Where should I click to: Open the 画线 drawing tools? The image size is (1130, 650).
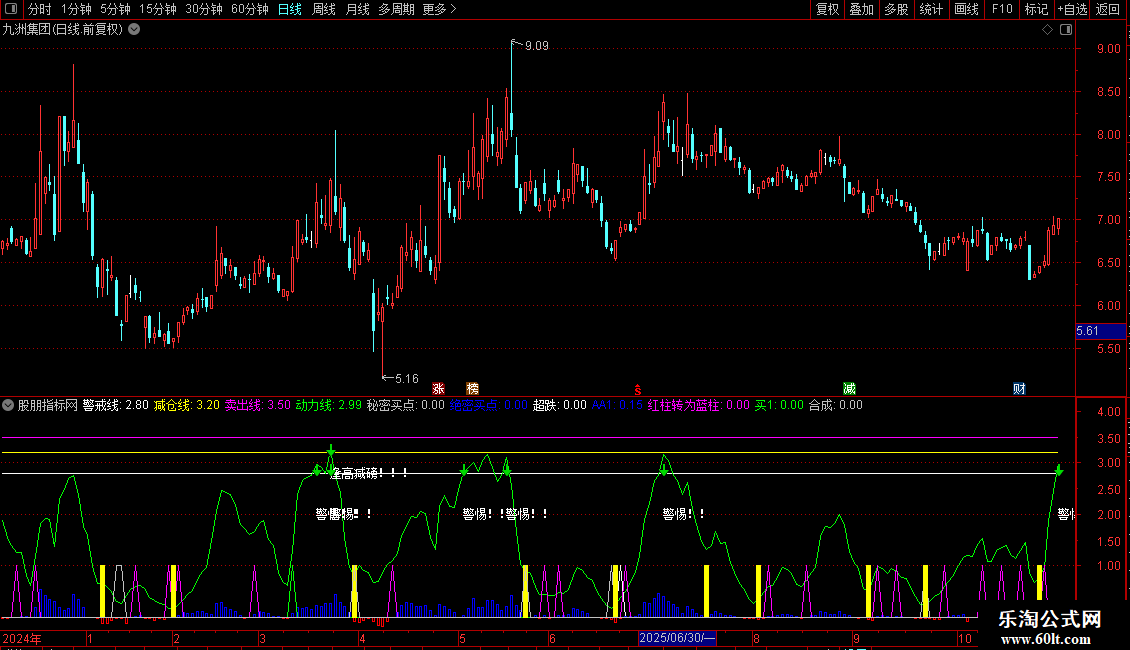pos(966,10)
